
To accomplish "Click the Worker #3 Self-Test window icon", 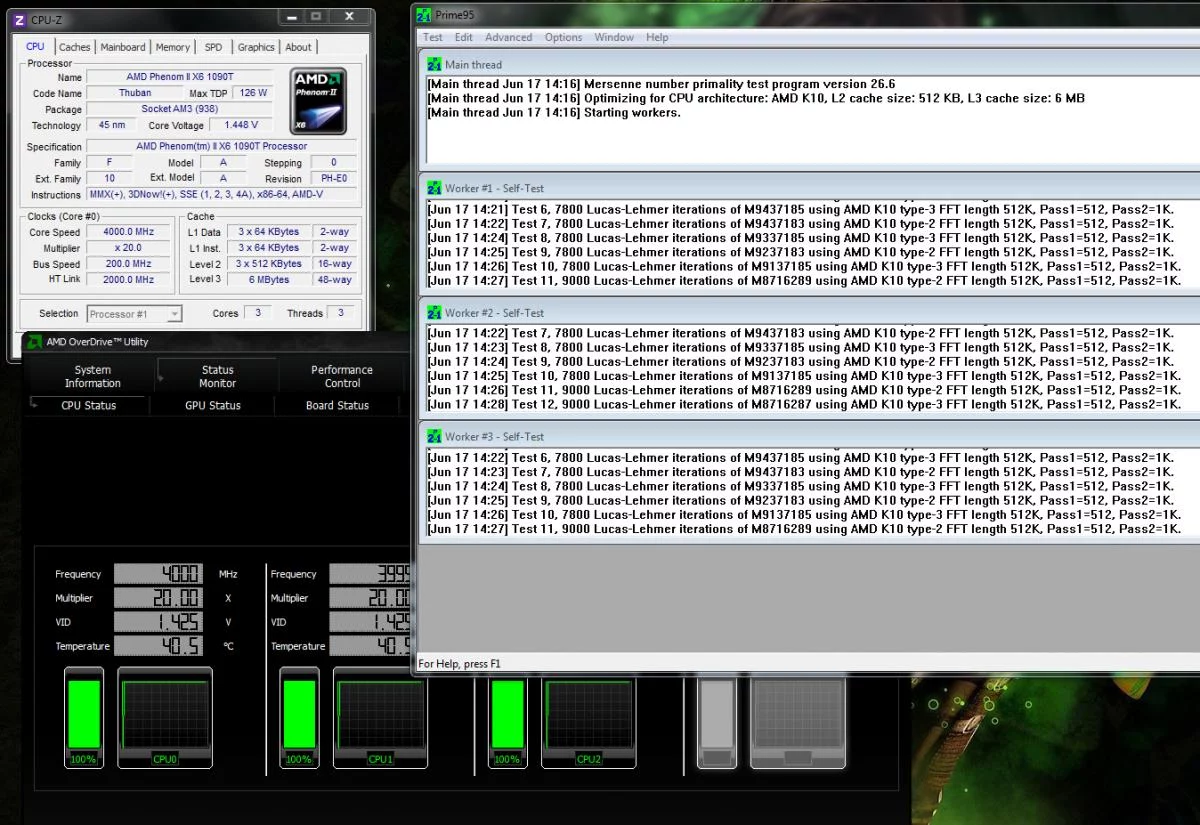I will [434, 437].
